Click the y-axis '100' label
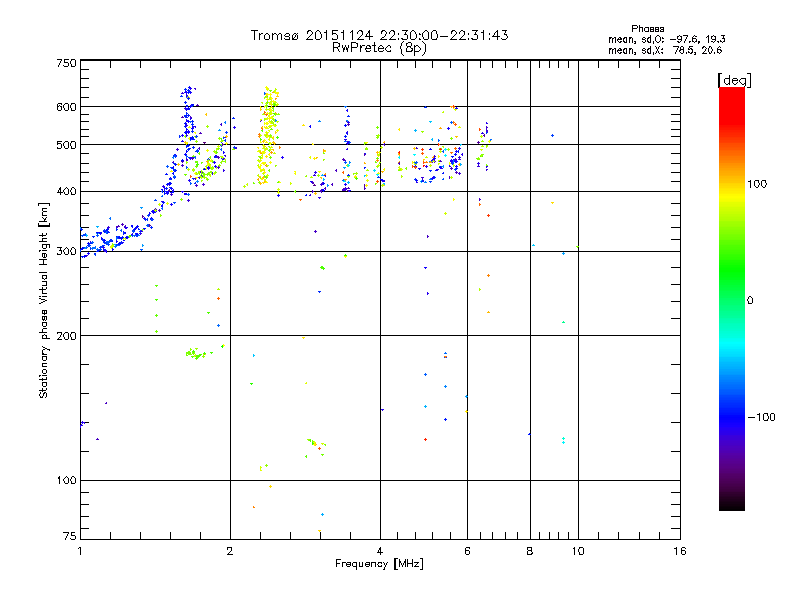The width and height of the screenshot is (800, 600). (x=66, y=481)
